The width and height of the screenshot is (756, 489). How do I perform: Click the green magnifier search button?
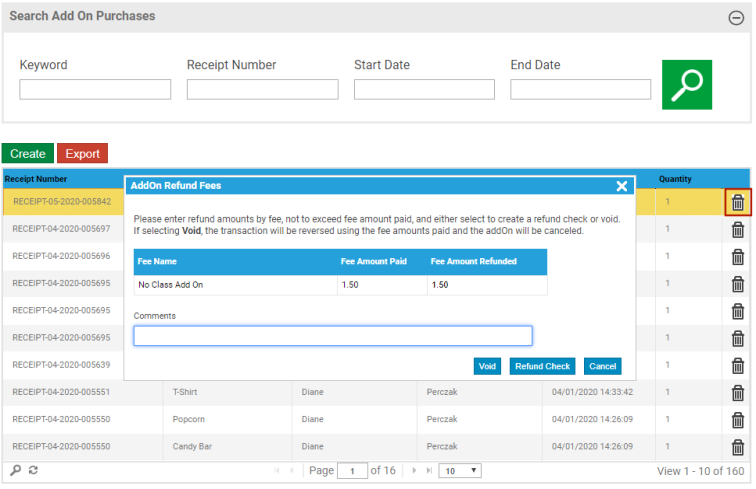(x=687, y=85)
